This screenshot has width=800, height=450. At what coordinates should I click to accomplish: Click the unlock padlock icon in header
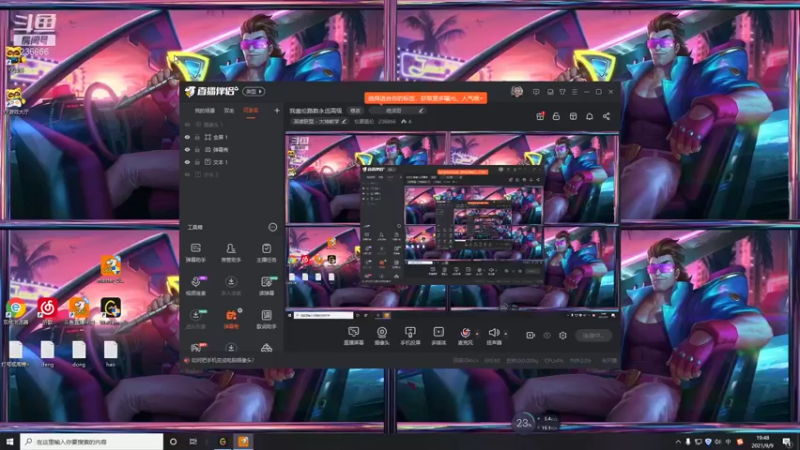[556, 116]
